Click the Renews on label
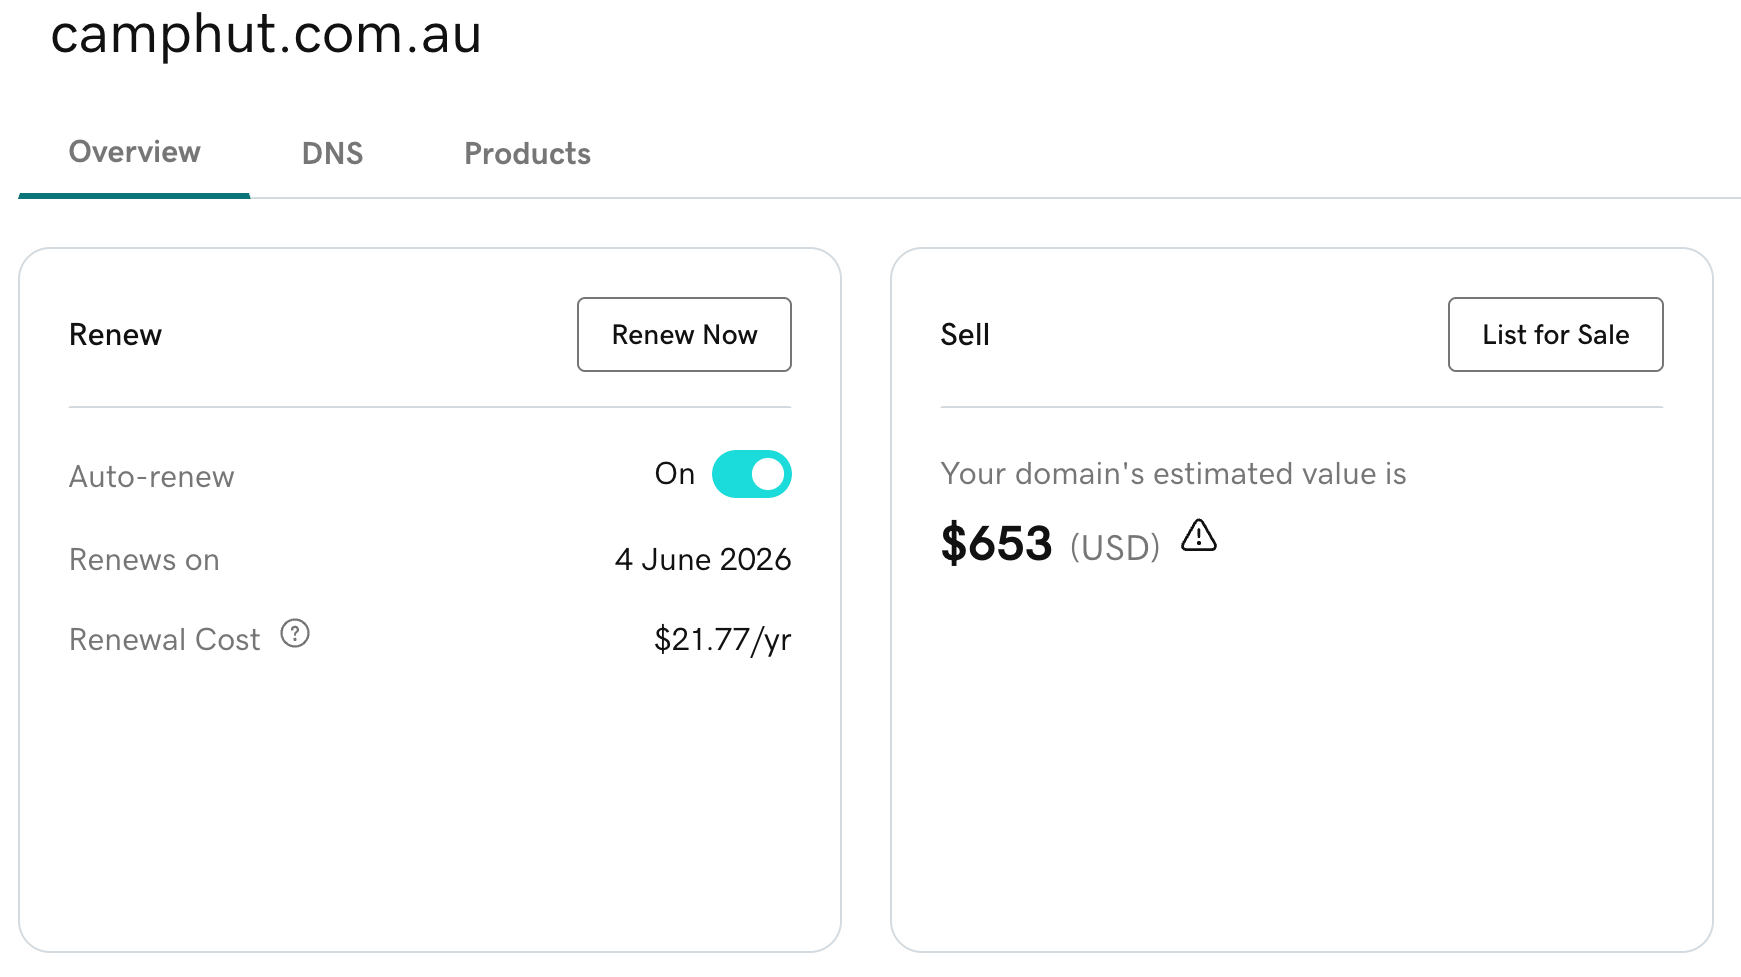 tap(144, 560)
